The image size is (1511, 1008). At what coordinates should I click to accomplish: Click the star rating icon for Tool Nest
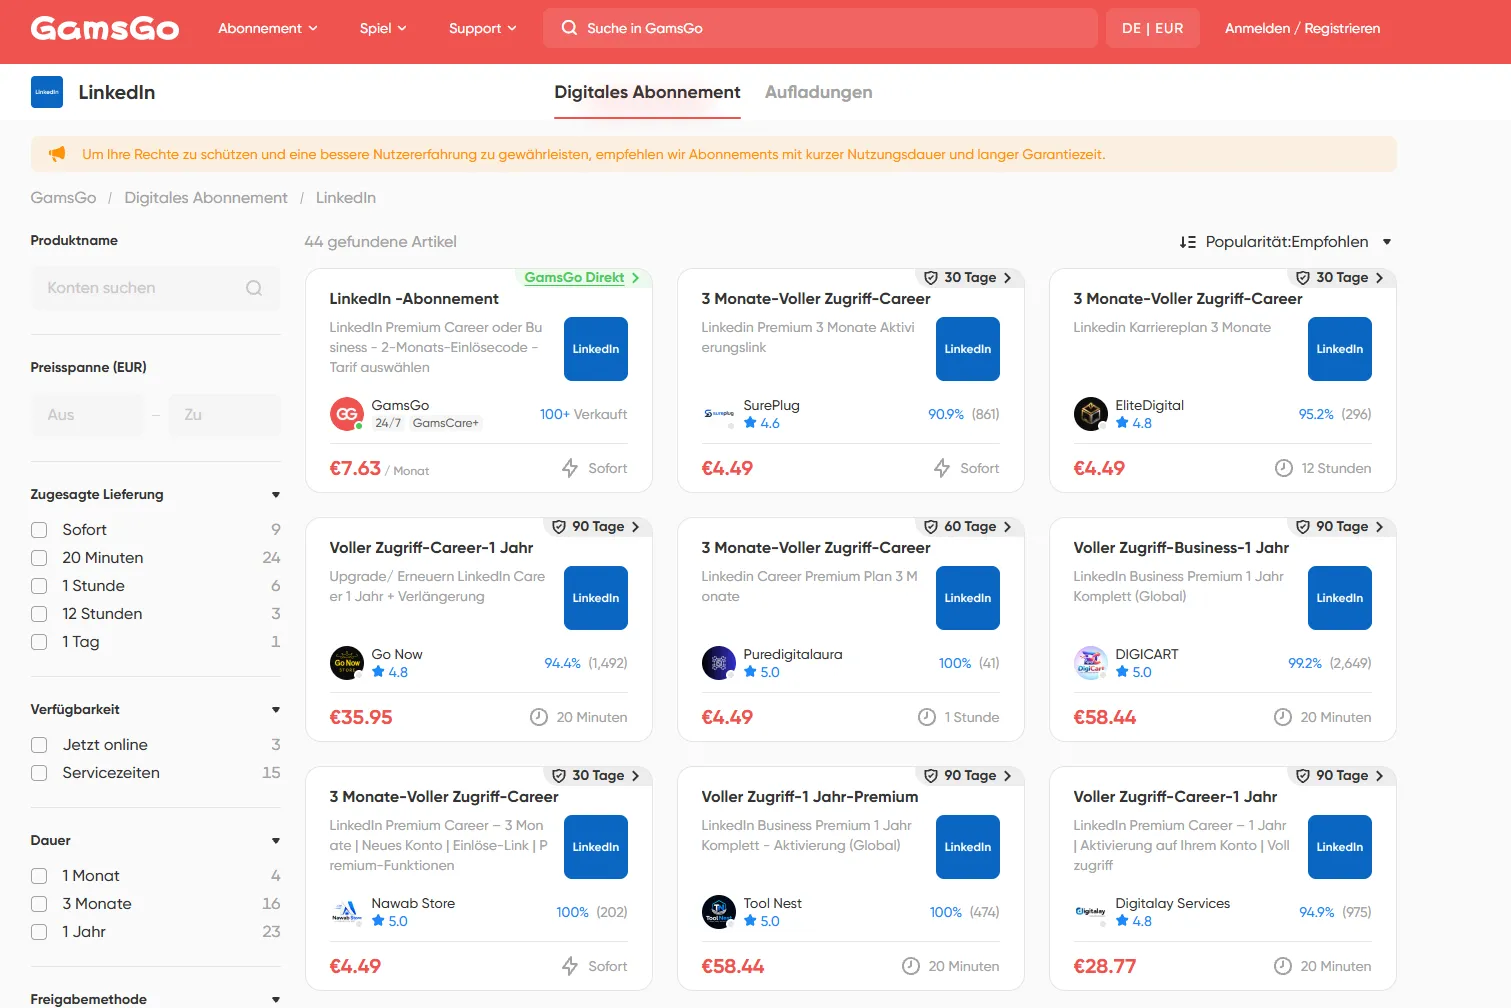coord(750,921)
